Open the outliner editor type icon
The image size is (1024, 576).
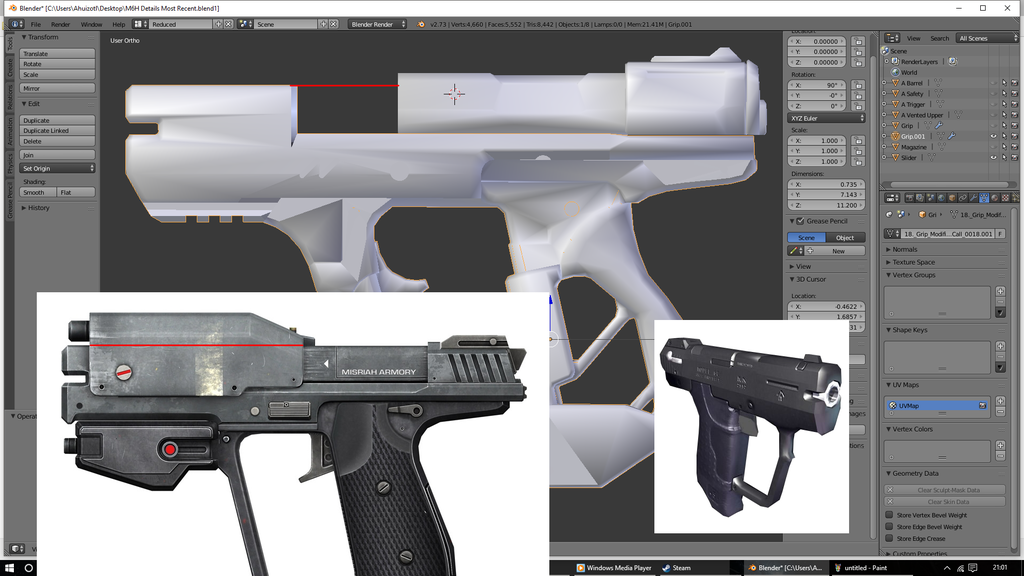pyautogui.click(x=892, y=38)
